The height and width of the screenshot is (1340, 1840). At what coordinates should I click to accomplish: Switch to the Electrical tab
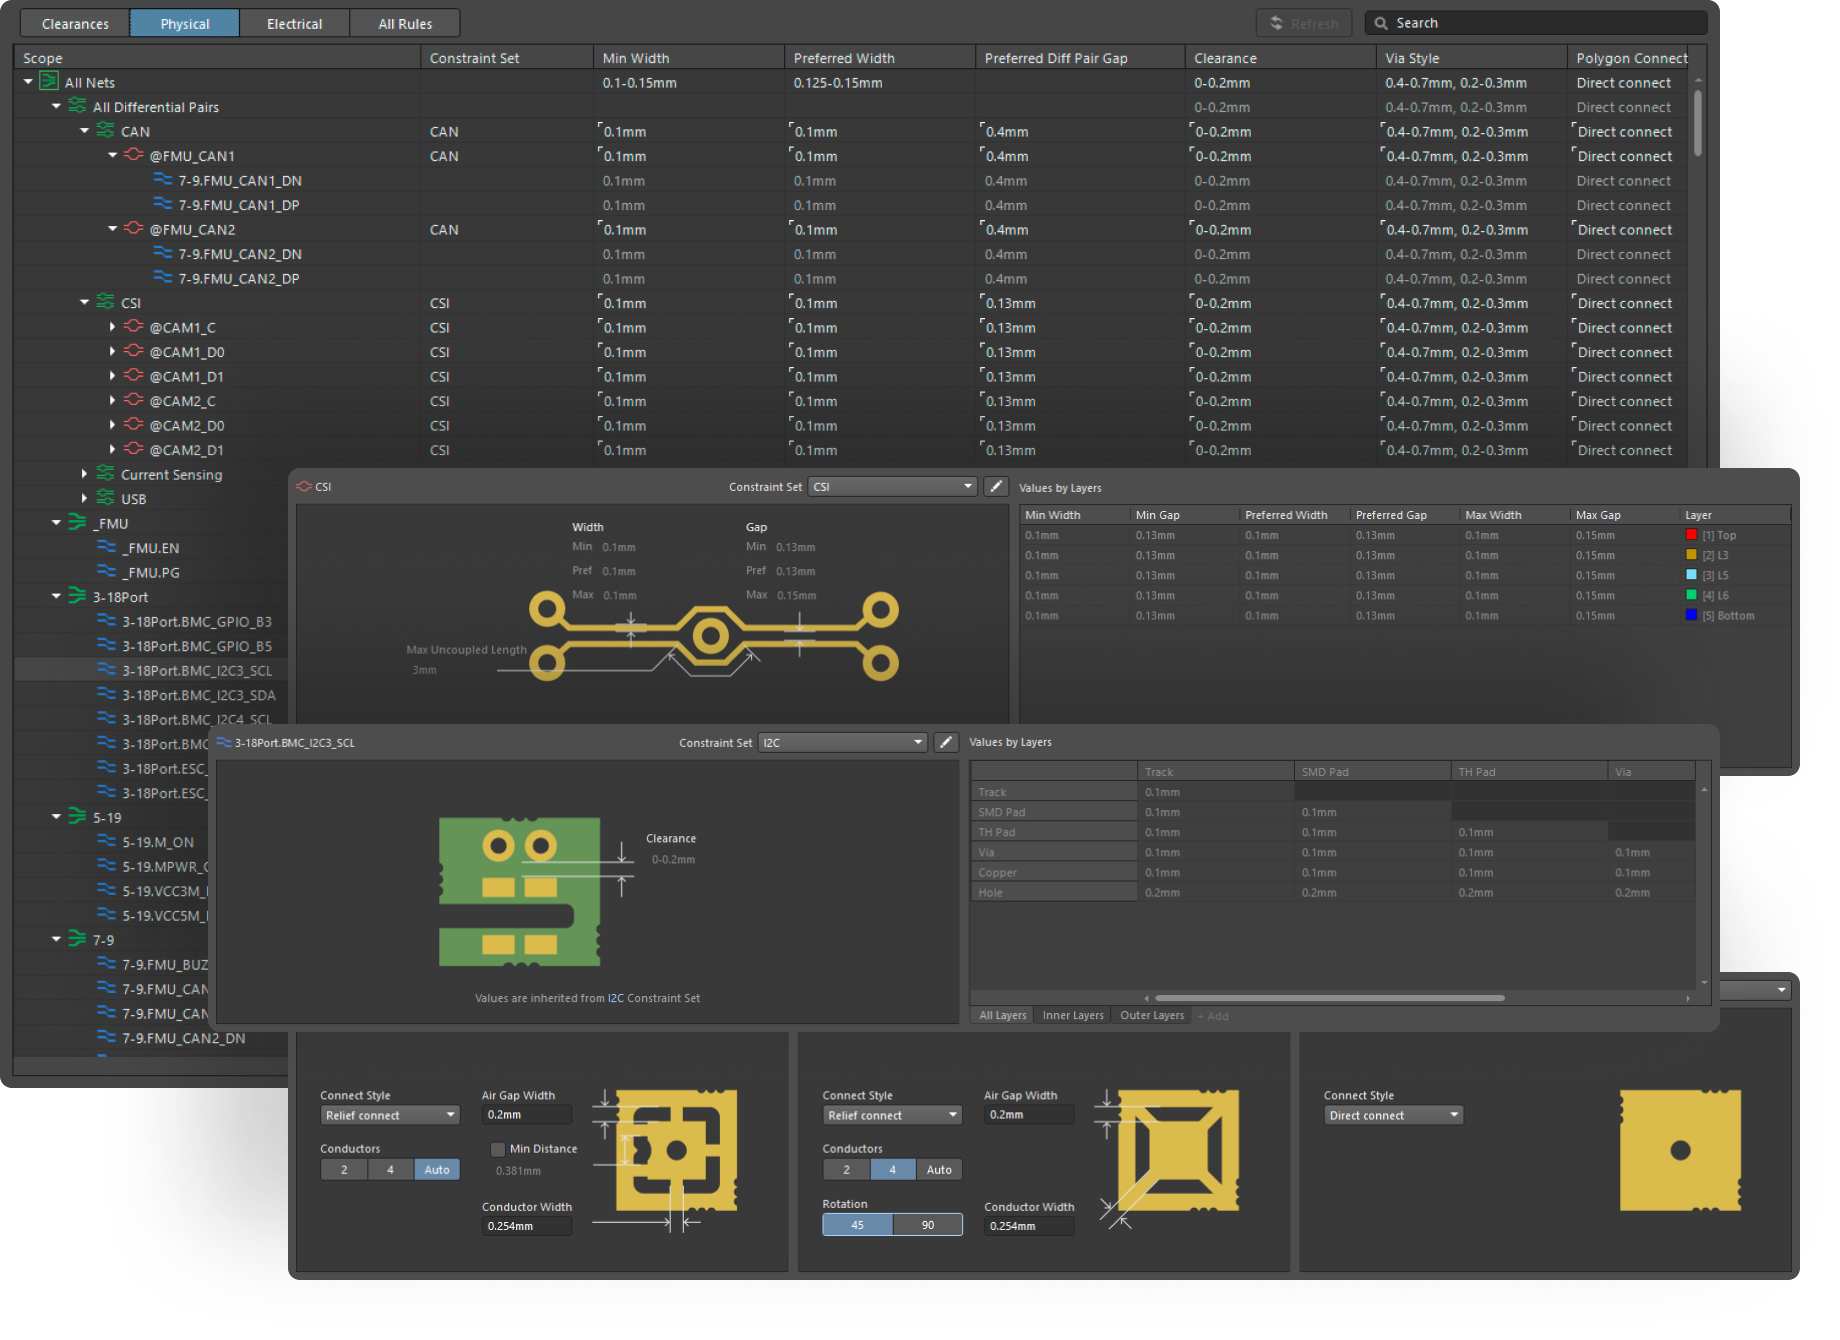(294, 23)
